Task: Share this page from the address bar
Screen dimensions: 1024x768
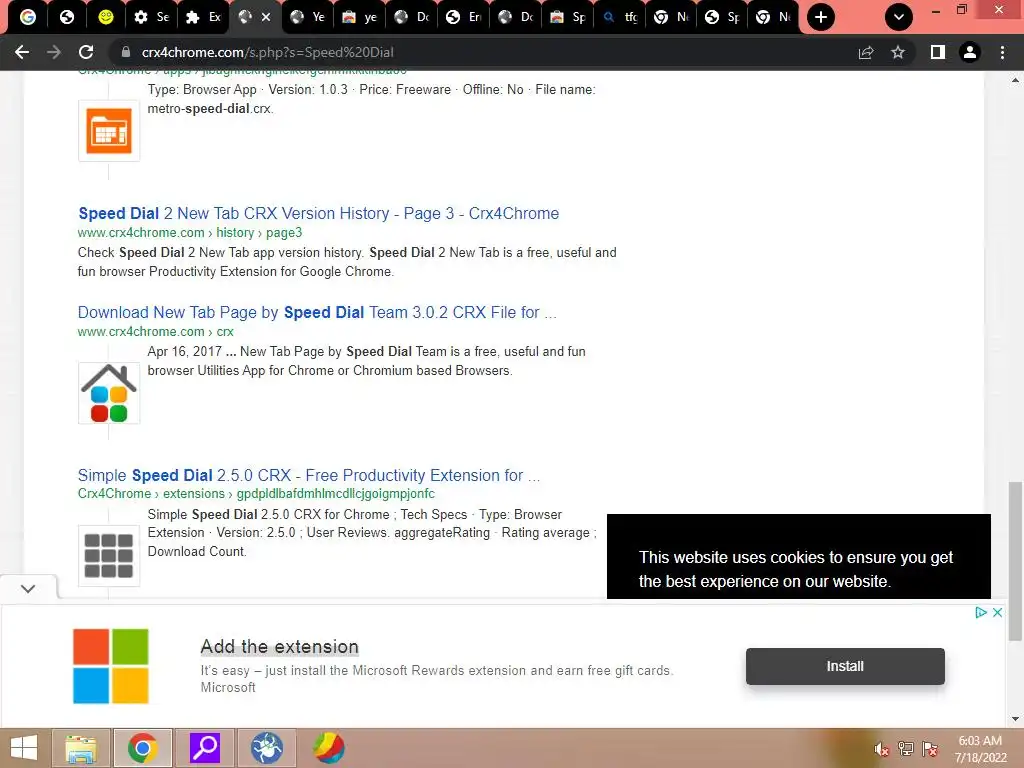Action: coord(866,52)
